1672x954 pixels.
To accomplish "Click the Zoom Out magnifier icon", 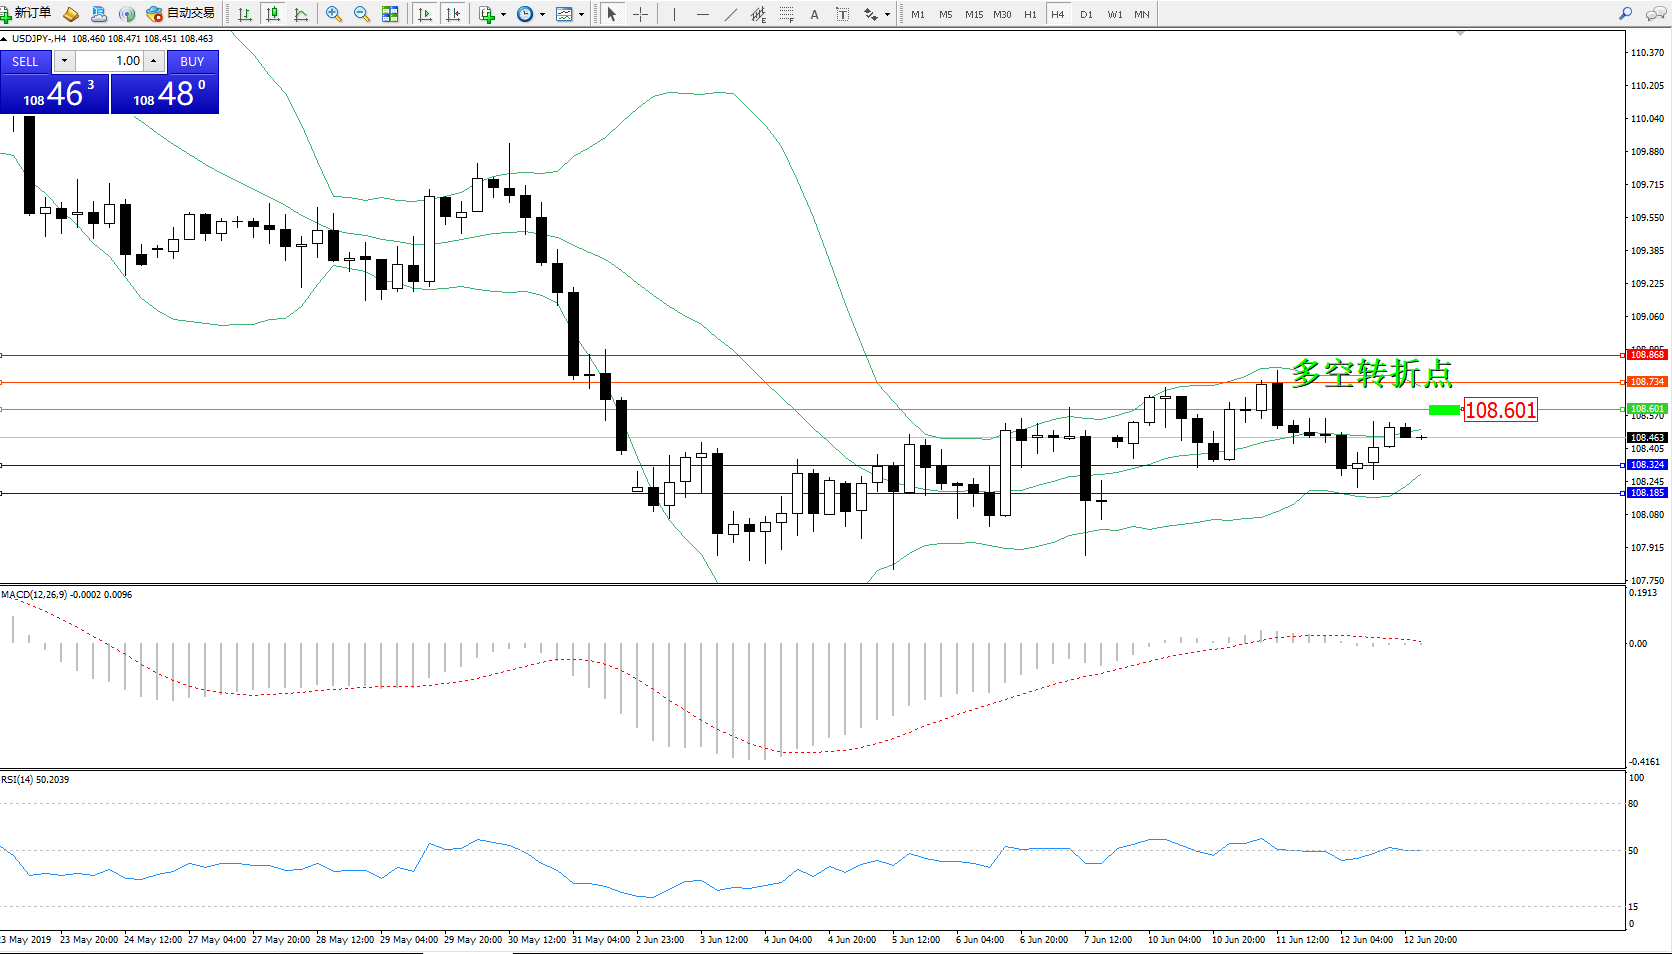I will click(362, 14).
